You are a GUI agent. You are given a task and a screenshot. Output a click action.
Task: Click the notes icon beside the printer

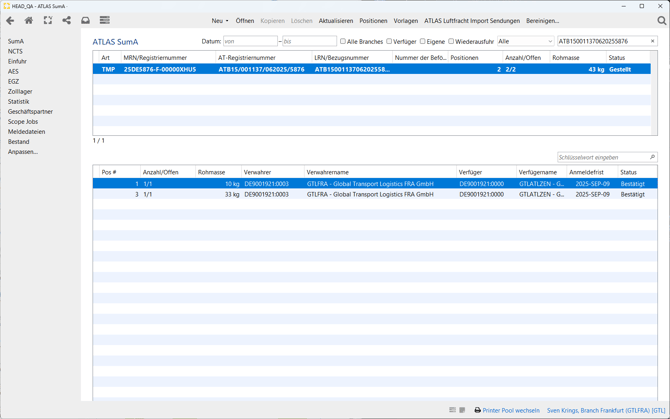tap(462, 410)
